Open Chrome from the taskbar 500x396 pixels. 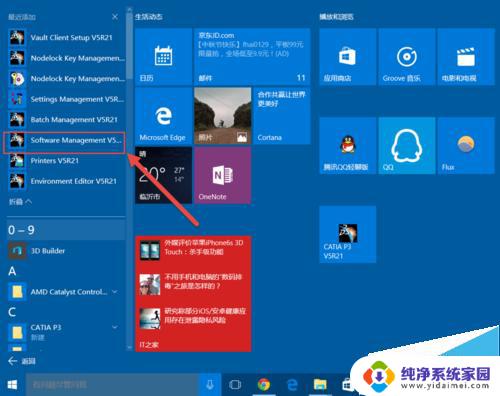tap(264, 385)
